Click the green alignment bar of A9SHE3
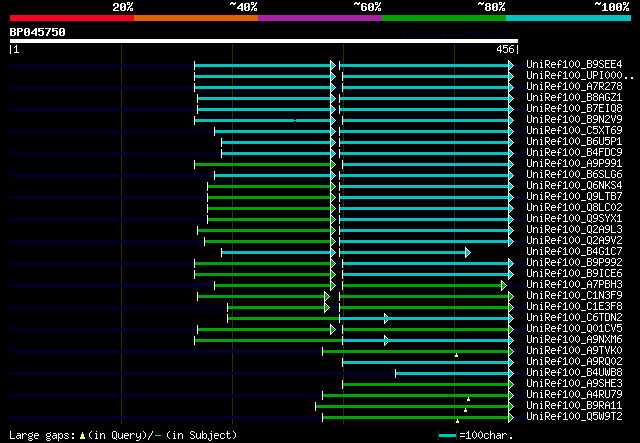Screen dimensions: 640x443 pos(426,385)
